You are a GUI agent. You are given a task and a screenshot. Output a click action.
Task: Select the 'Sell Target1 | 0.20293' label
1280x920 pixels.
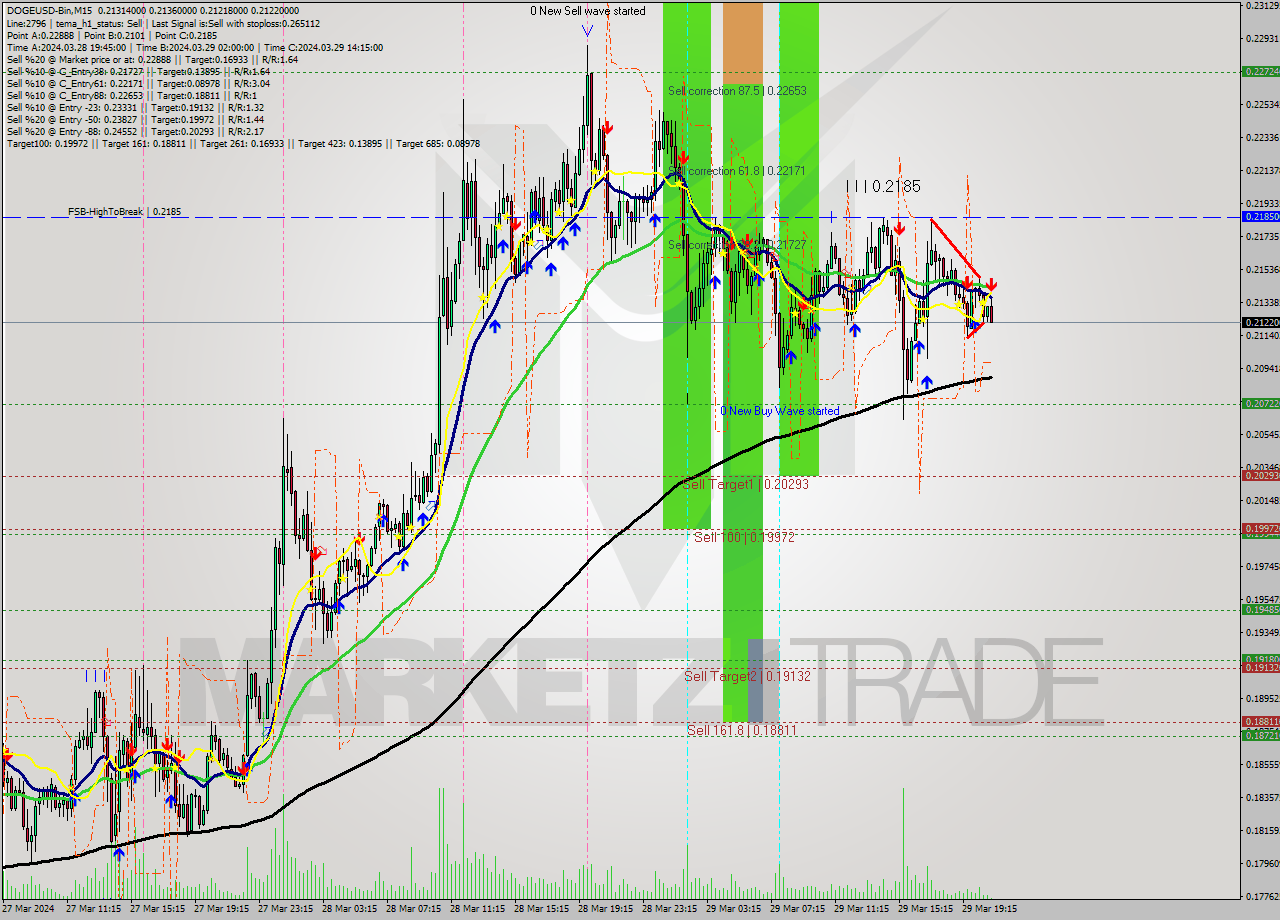coord(745,484)
